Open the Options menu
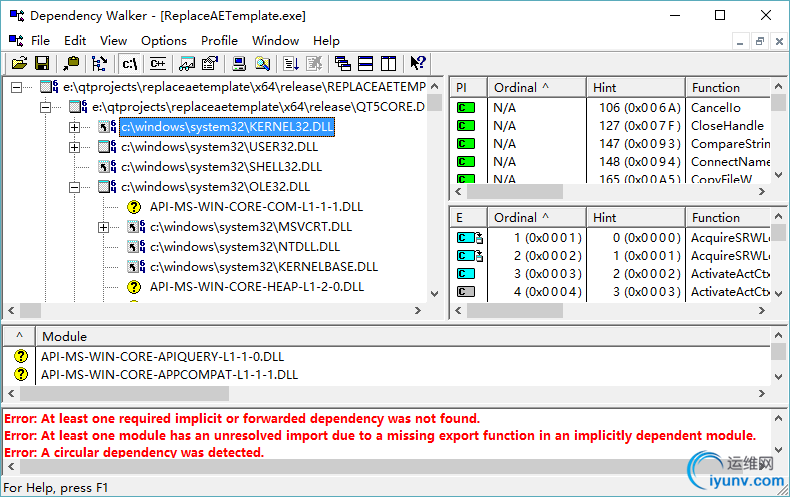 [164, 41]
